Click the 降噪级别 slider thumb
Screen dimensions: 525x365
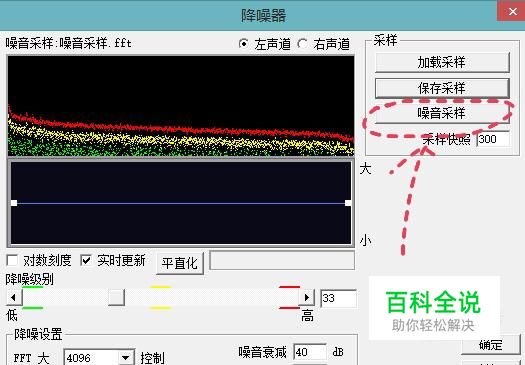click(116, 297)
